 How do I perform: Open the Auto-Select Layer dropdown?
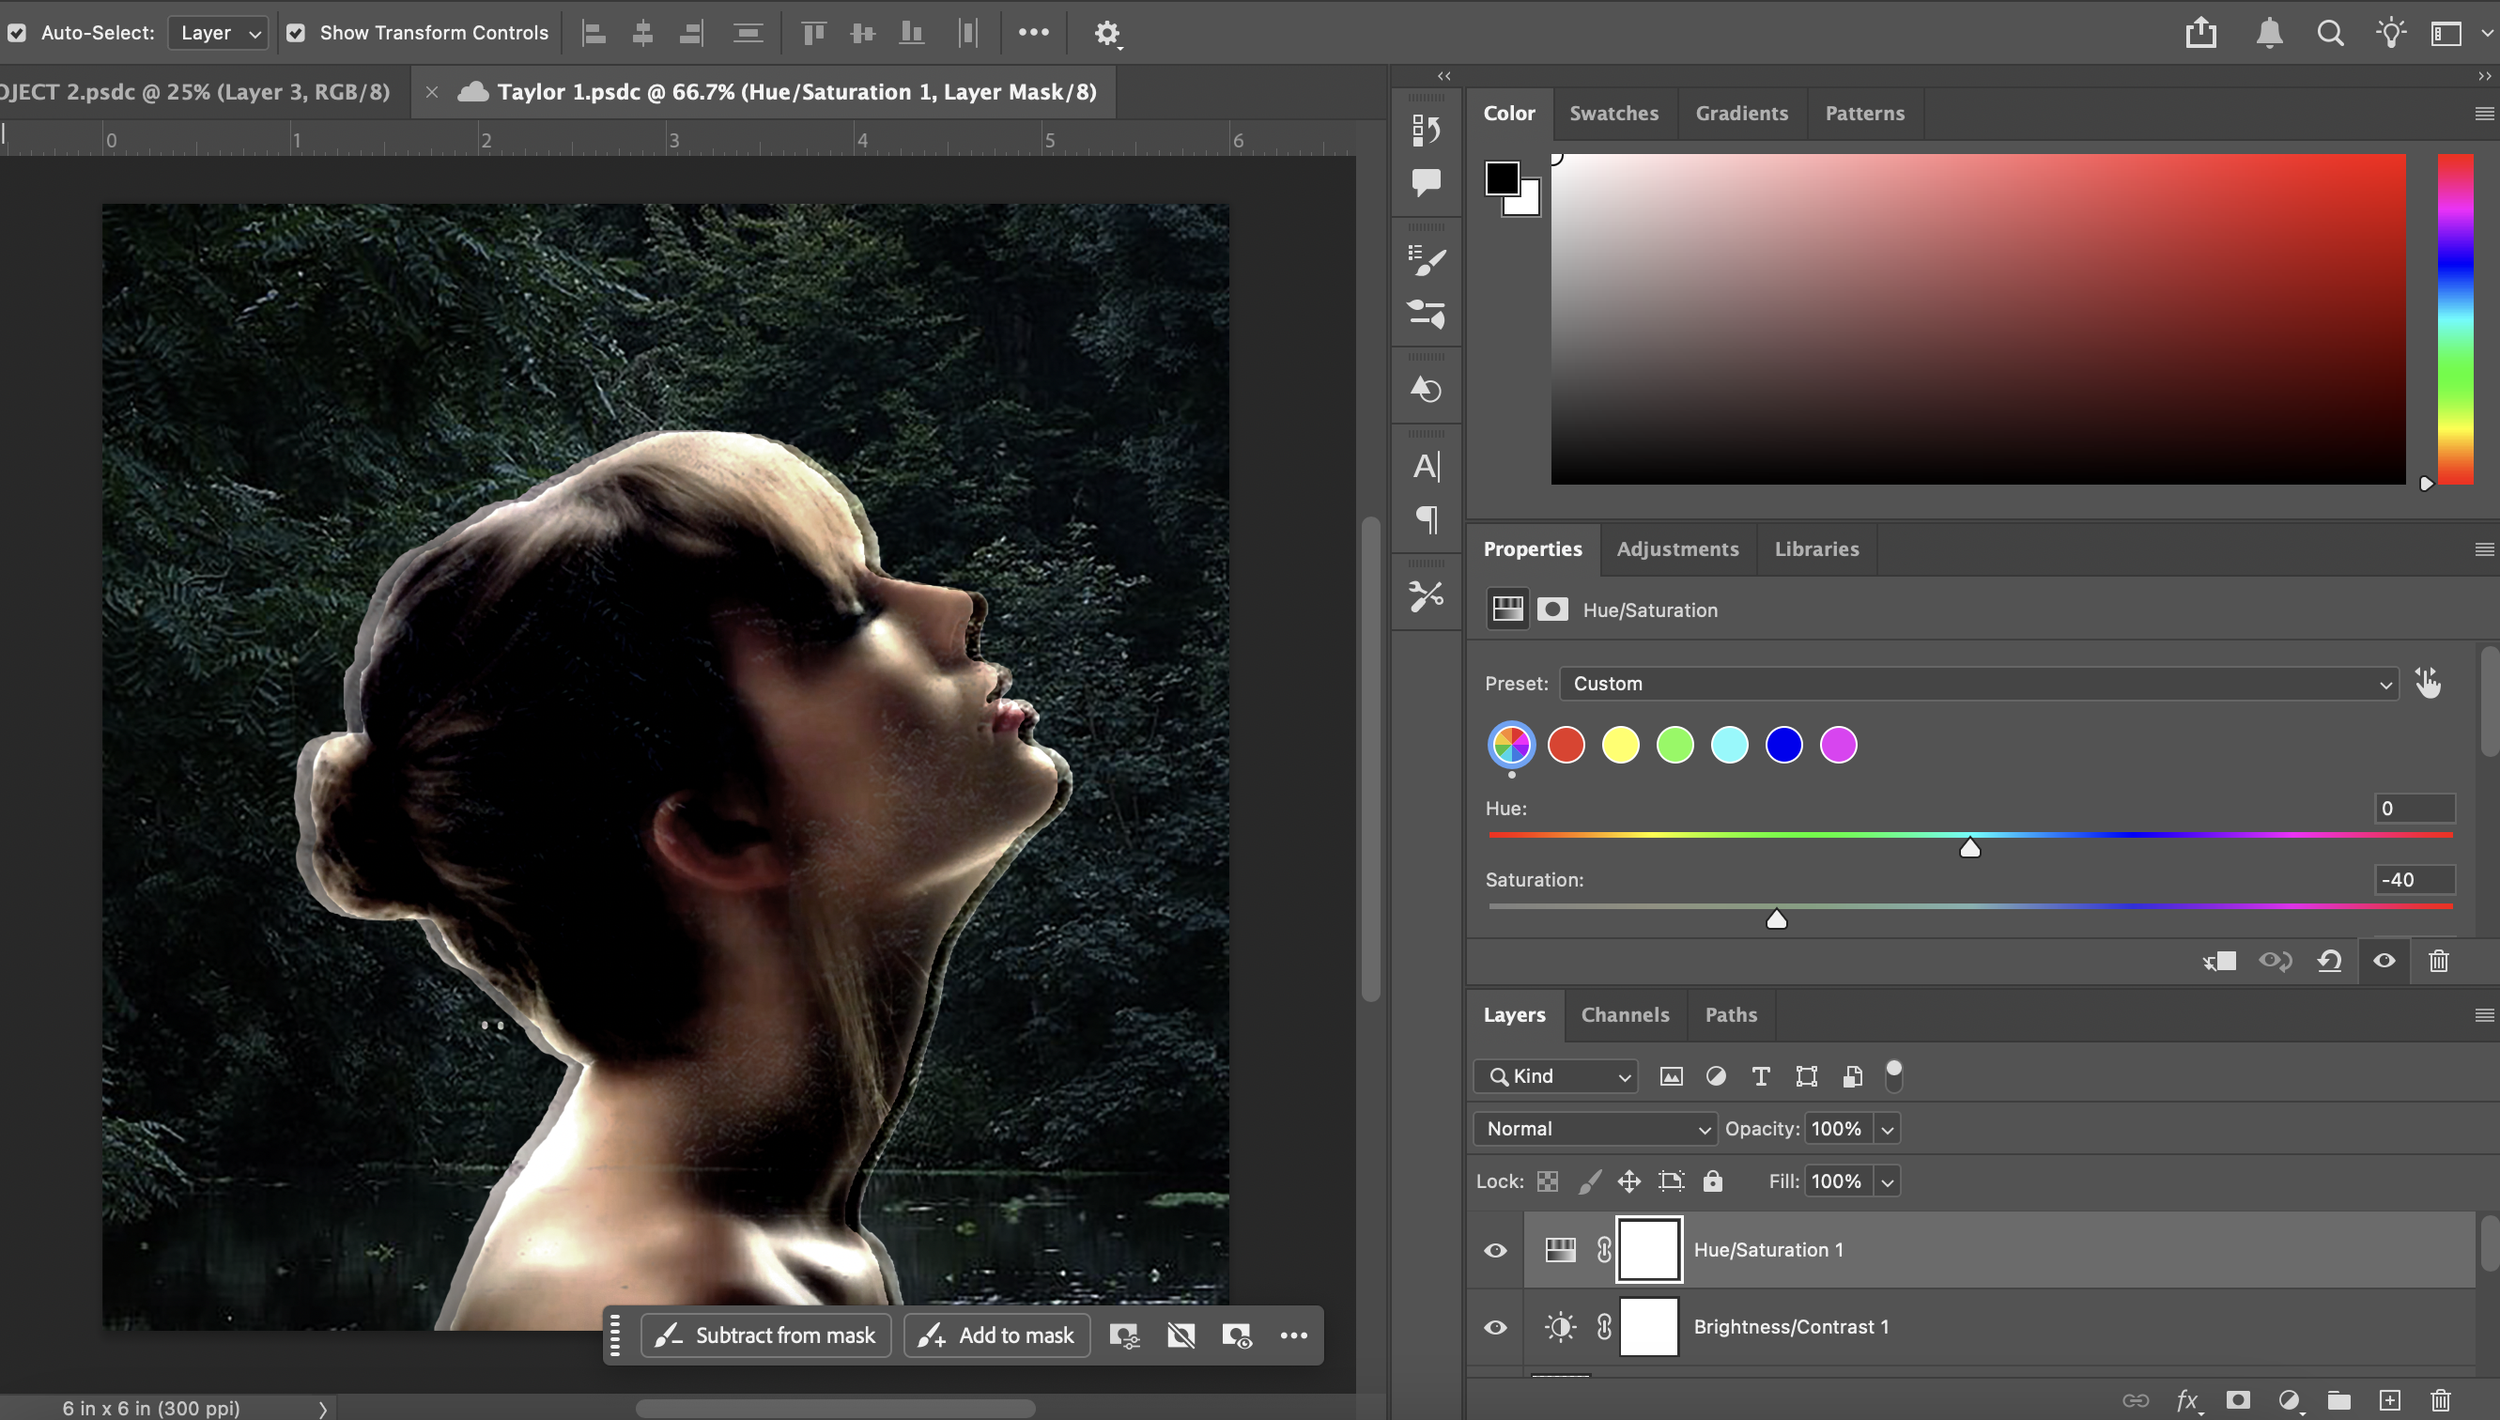click(x=219, y=33)
